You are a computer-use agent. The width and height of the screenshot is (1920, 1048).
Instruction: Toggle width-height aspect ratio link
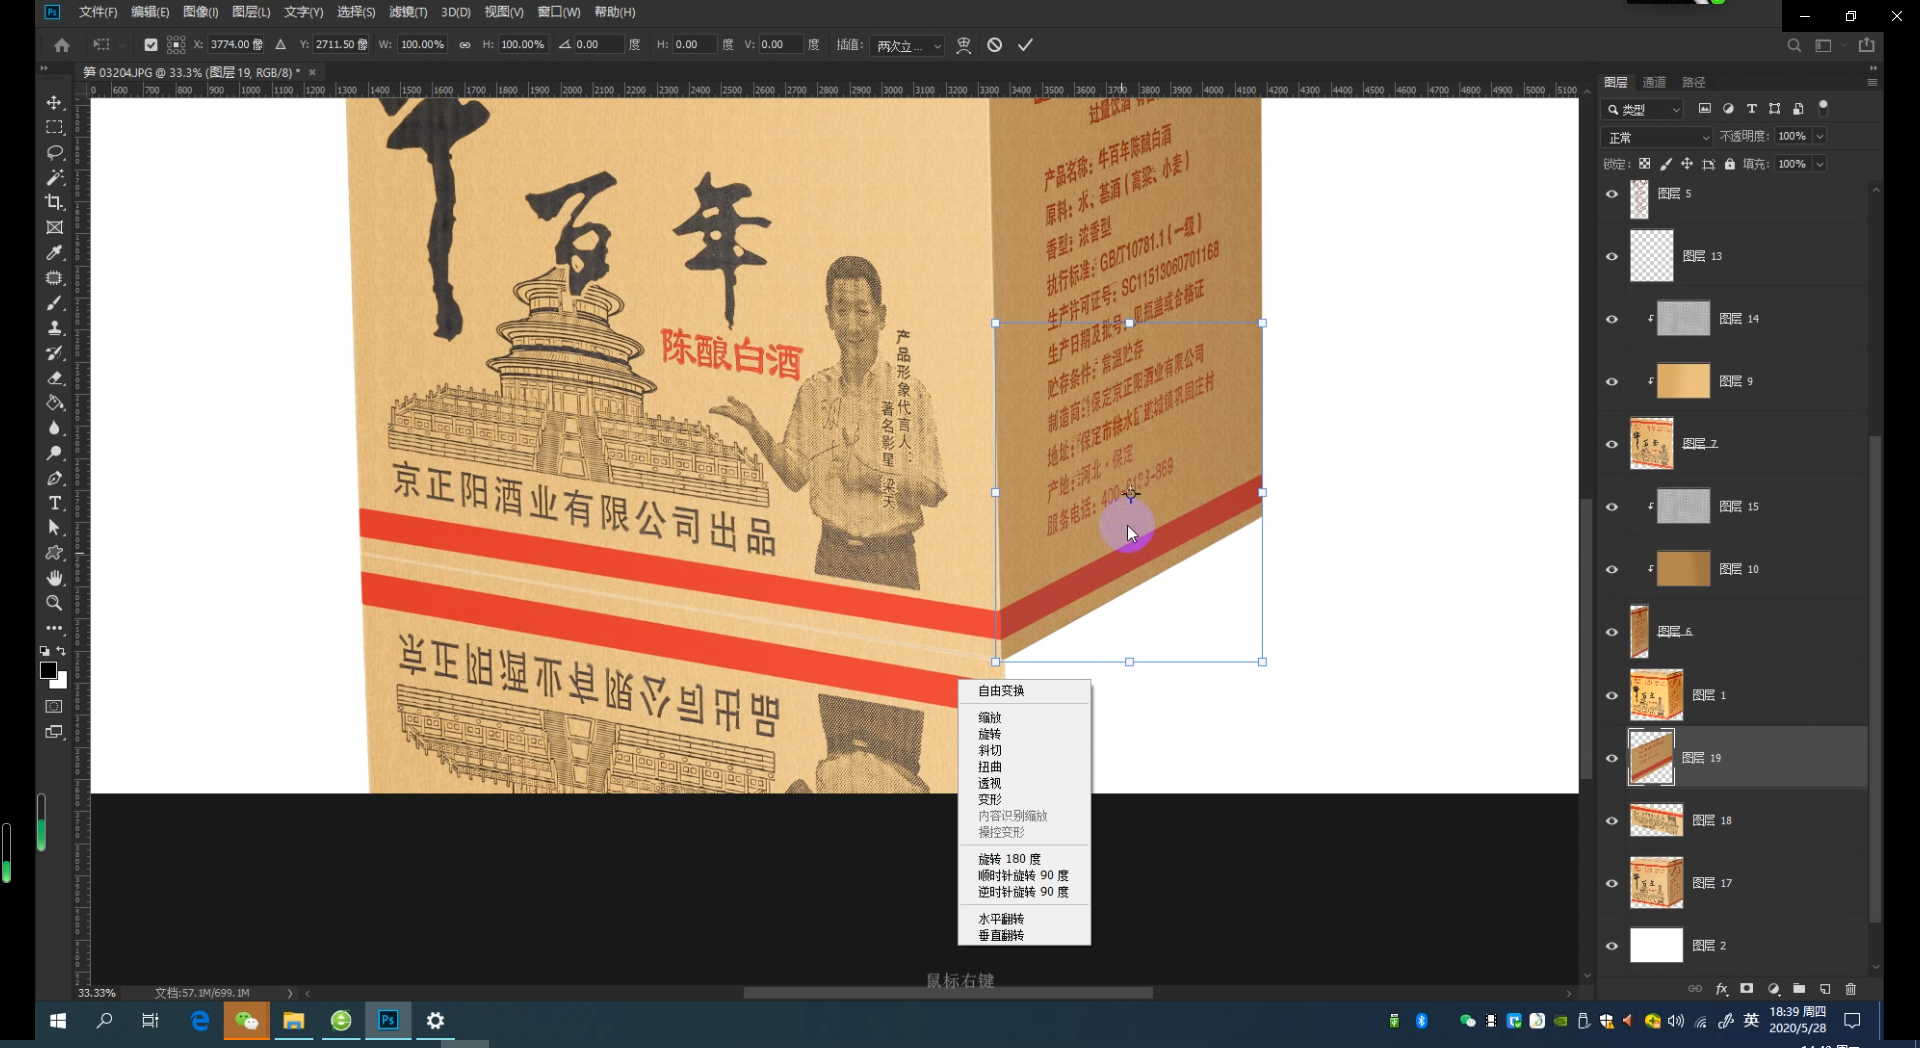465,45
